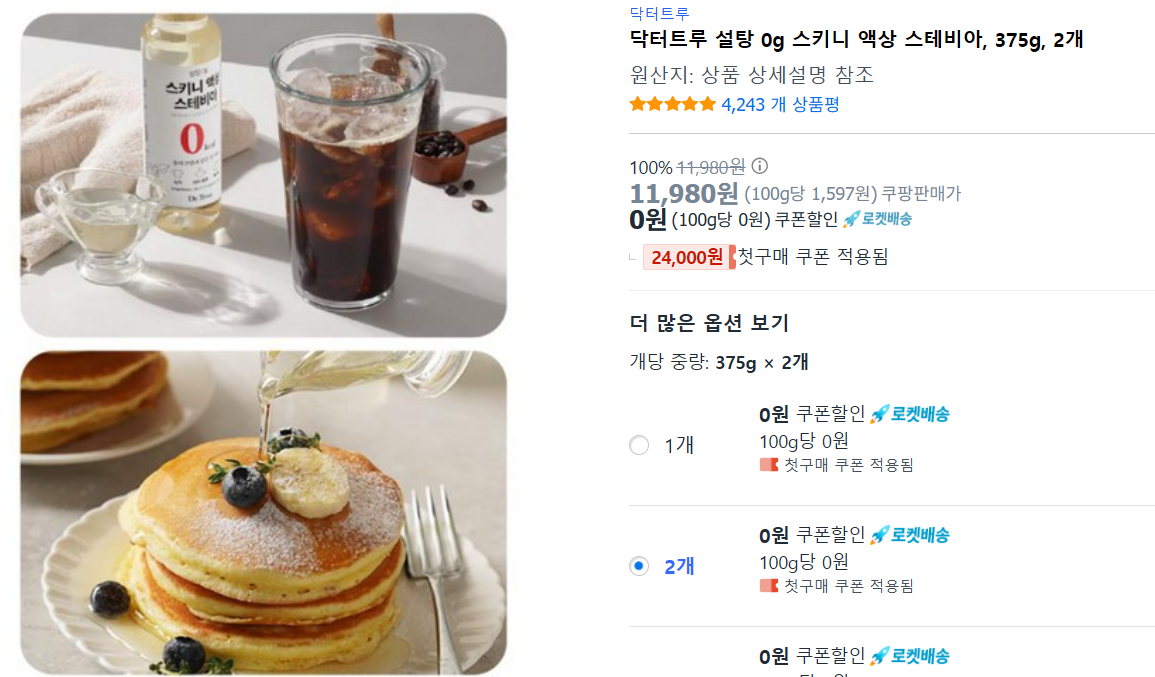Click the 24,000원 coupon badge

[688, 257]
